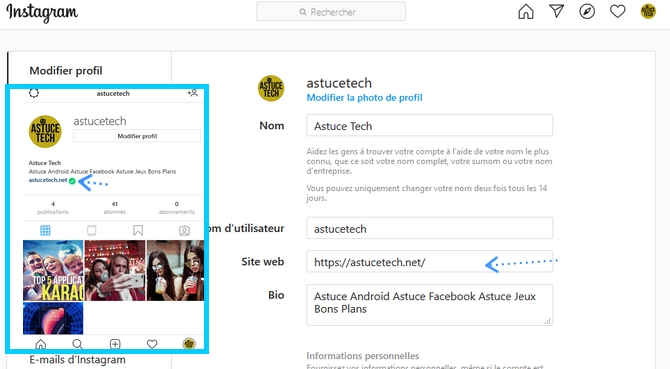The image size is (670, 369).
Task: Click profile avatar in preview bottom bar
Action: [189, 344]
